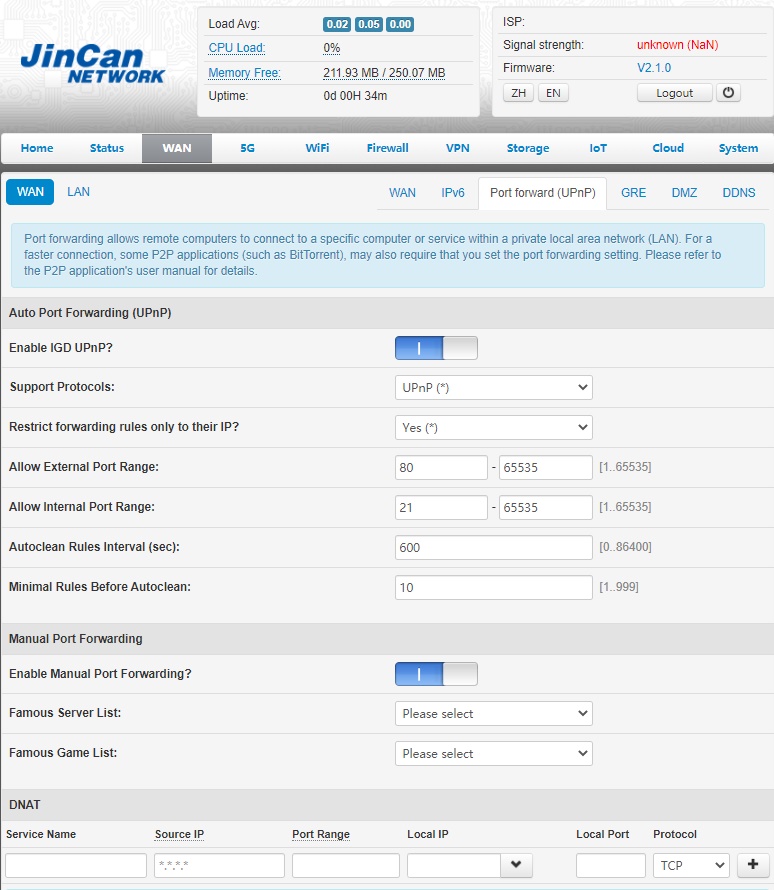The image size is (774, 890).
Task: Go to the Firewall menu tab
Action: pos(387,148)
